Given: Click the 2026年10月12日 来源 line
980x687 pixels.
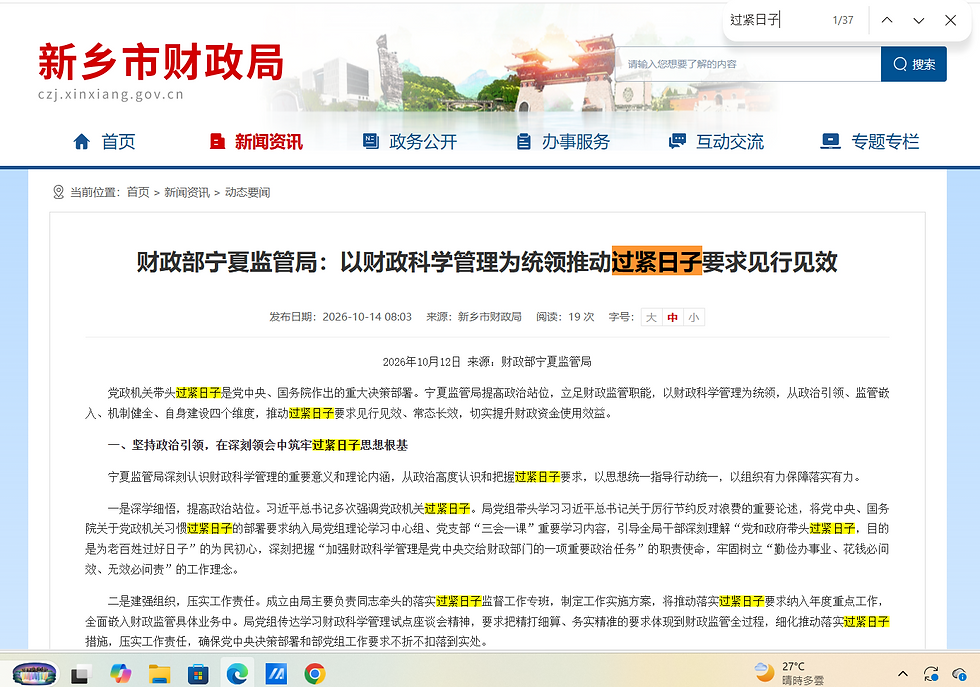Looking at the screenshot, I should click(x=487, y=361).
